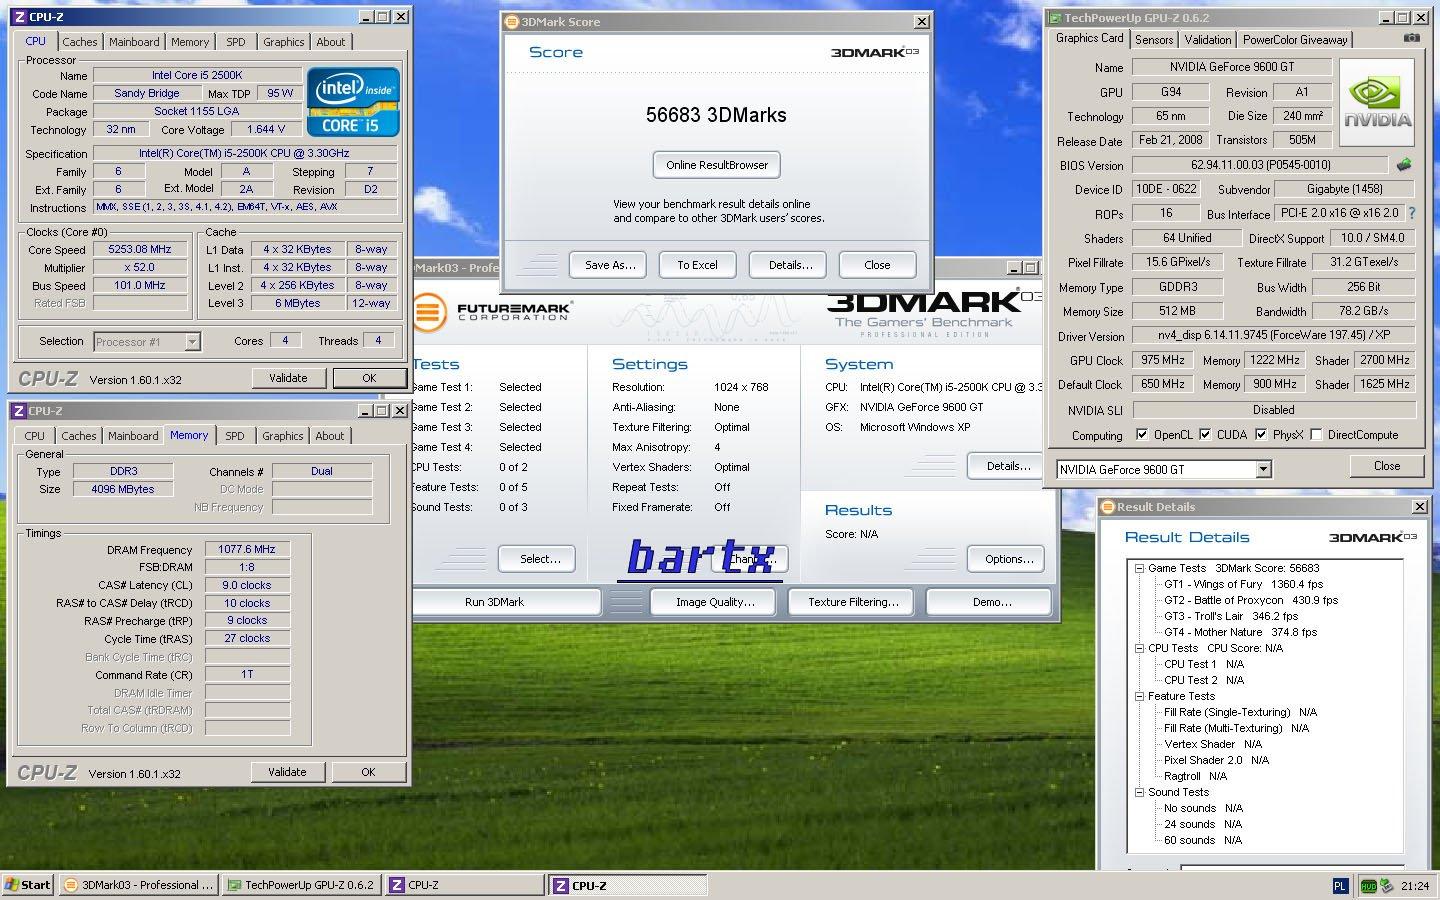Click the 3DMark03 taskbar button
The width and height of the screenshot is (1440, 900).
coord(138,884)
